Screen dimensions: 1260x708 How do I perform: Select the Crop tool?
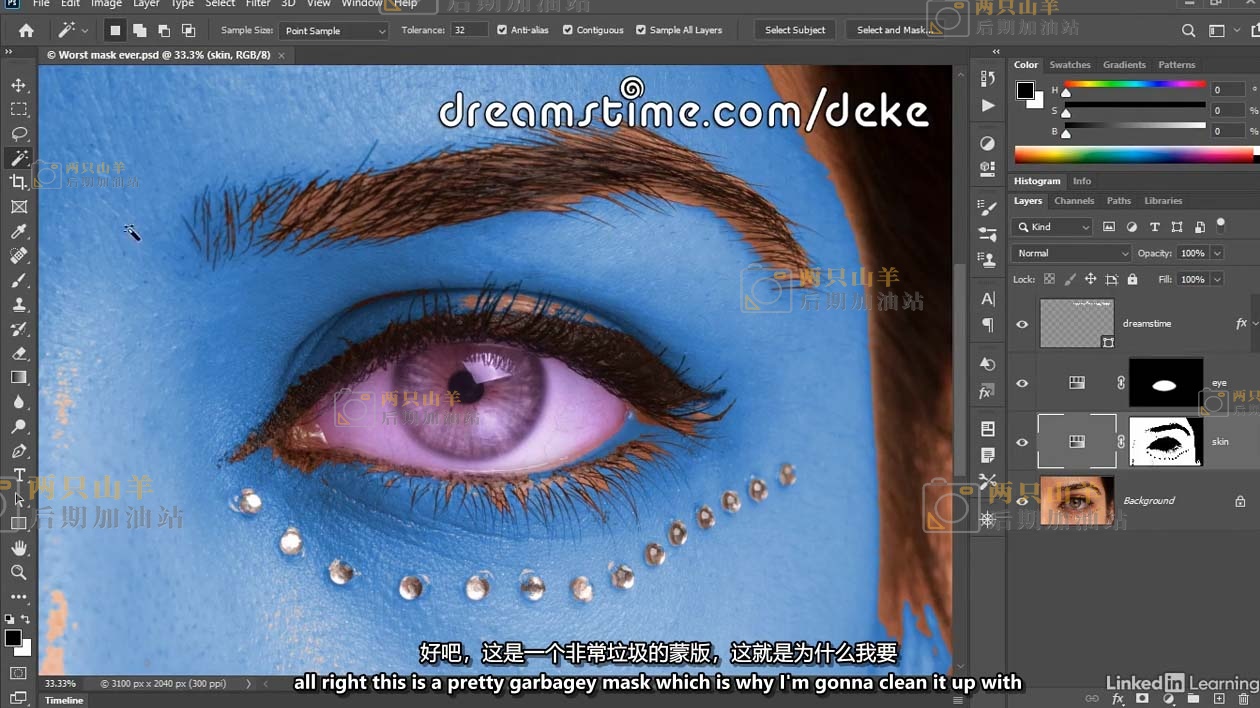tap(18, 182)
